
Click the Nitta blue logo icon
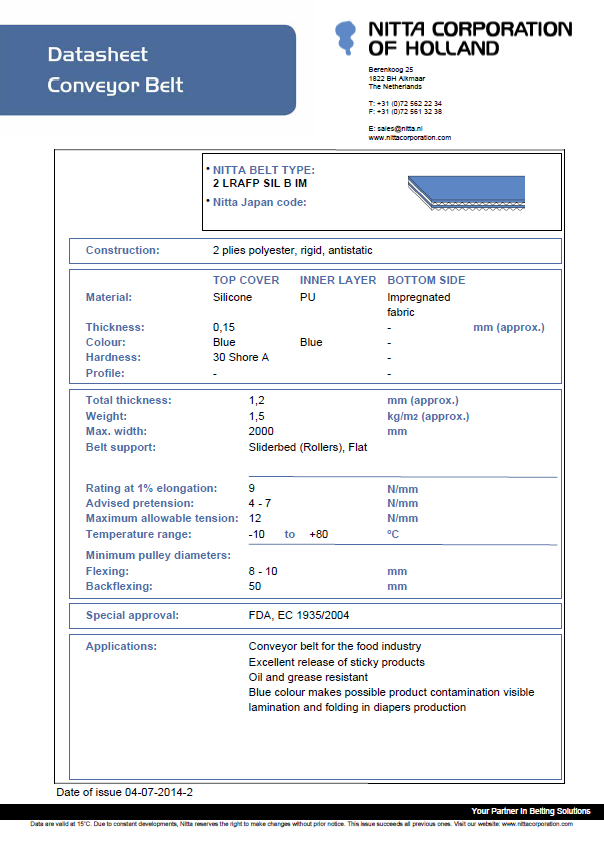[x=345, y=37]
